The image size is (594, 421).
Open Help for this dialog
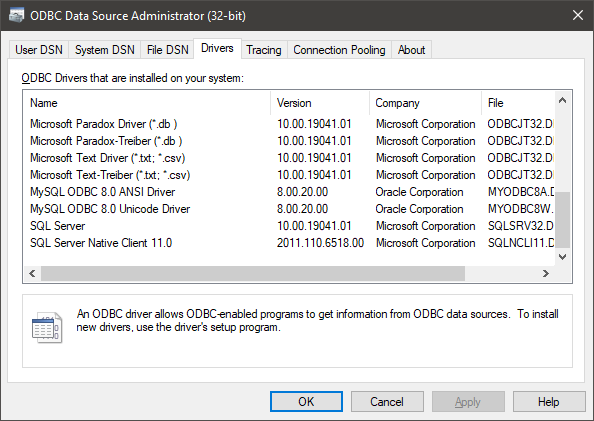click(x=549, y=401)
